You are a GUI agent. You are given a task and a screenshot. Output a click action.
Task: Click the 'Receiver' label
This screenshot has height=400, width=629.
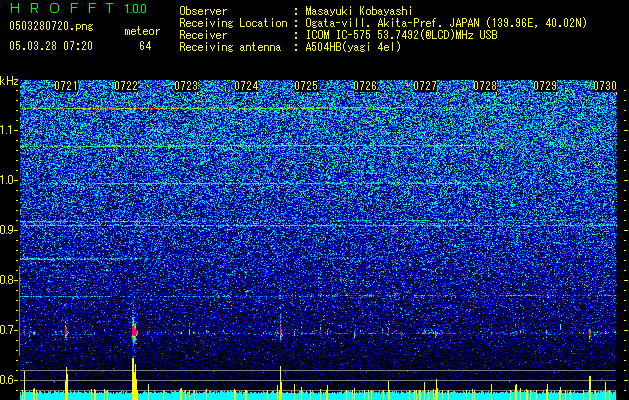[x=203, y=35]
